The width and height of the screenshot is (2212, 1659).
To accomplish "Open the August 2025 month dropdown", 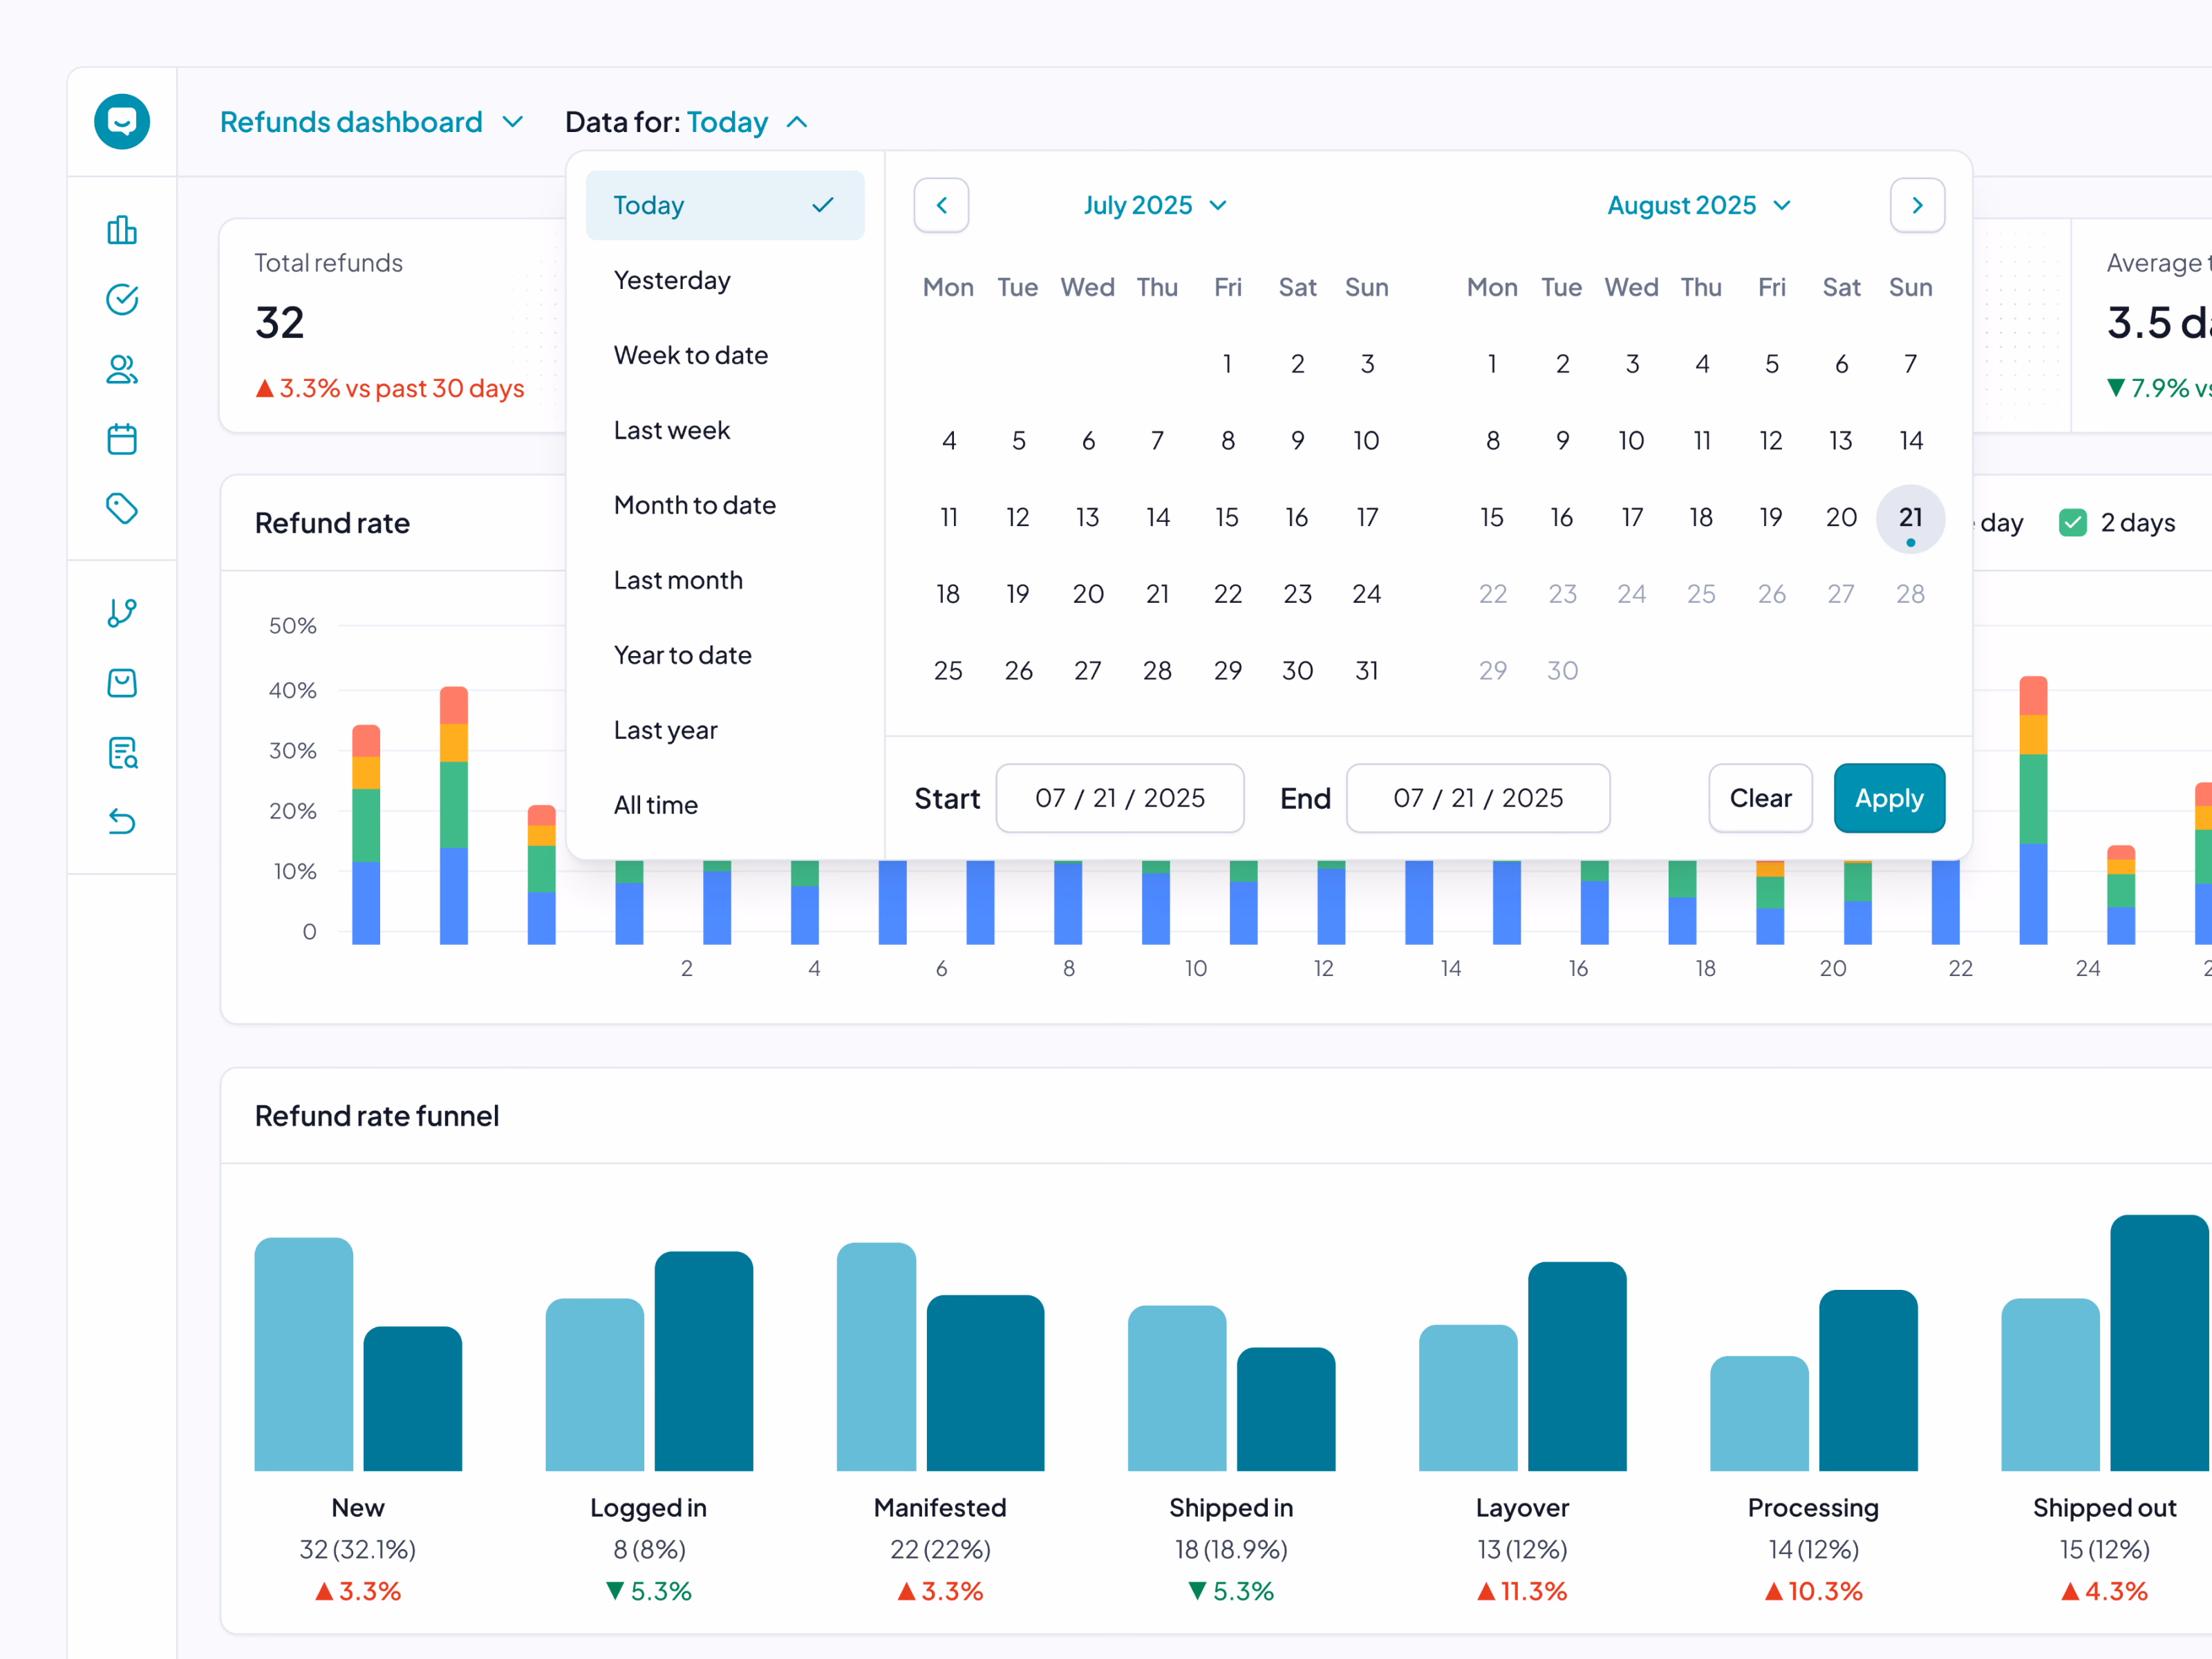I will 1698,205.
